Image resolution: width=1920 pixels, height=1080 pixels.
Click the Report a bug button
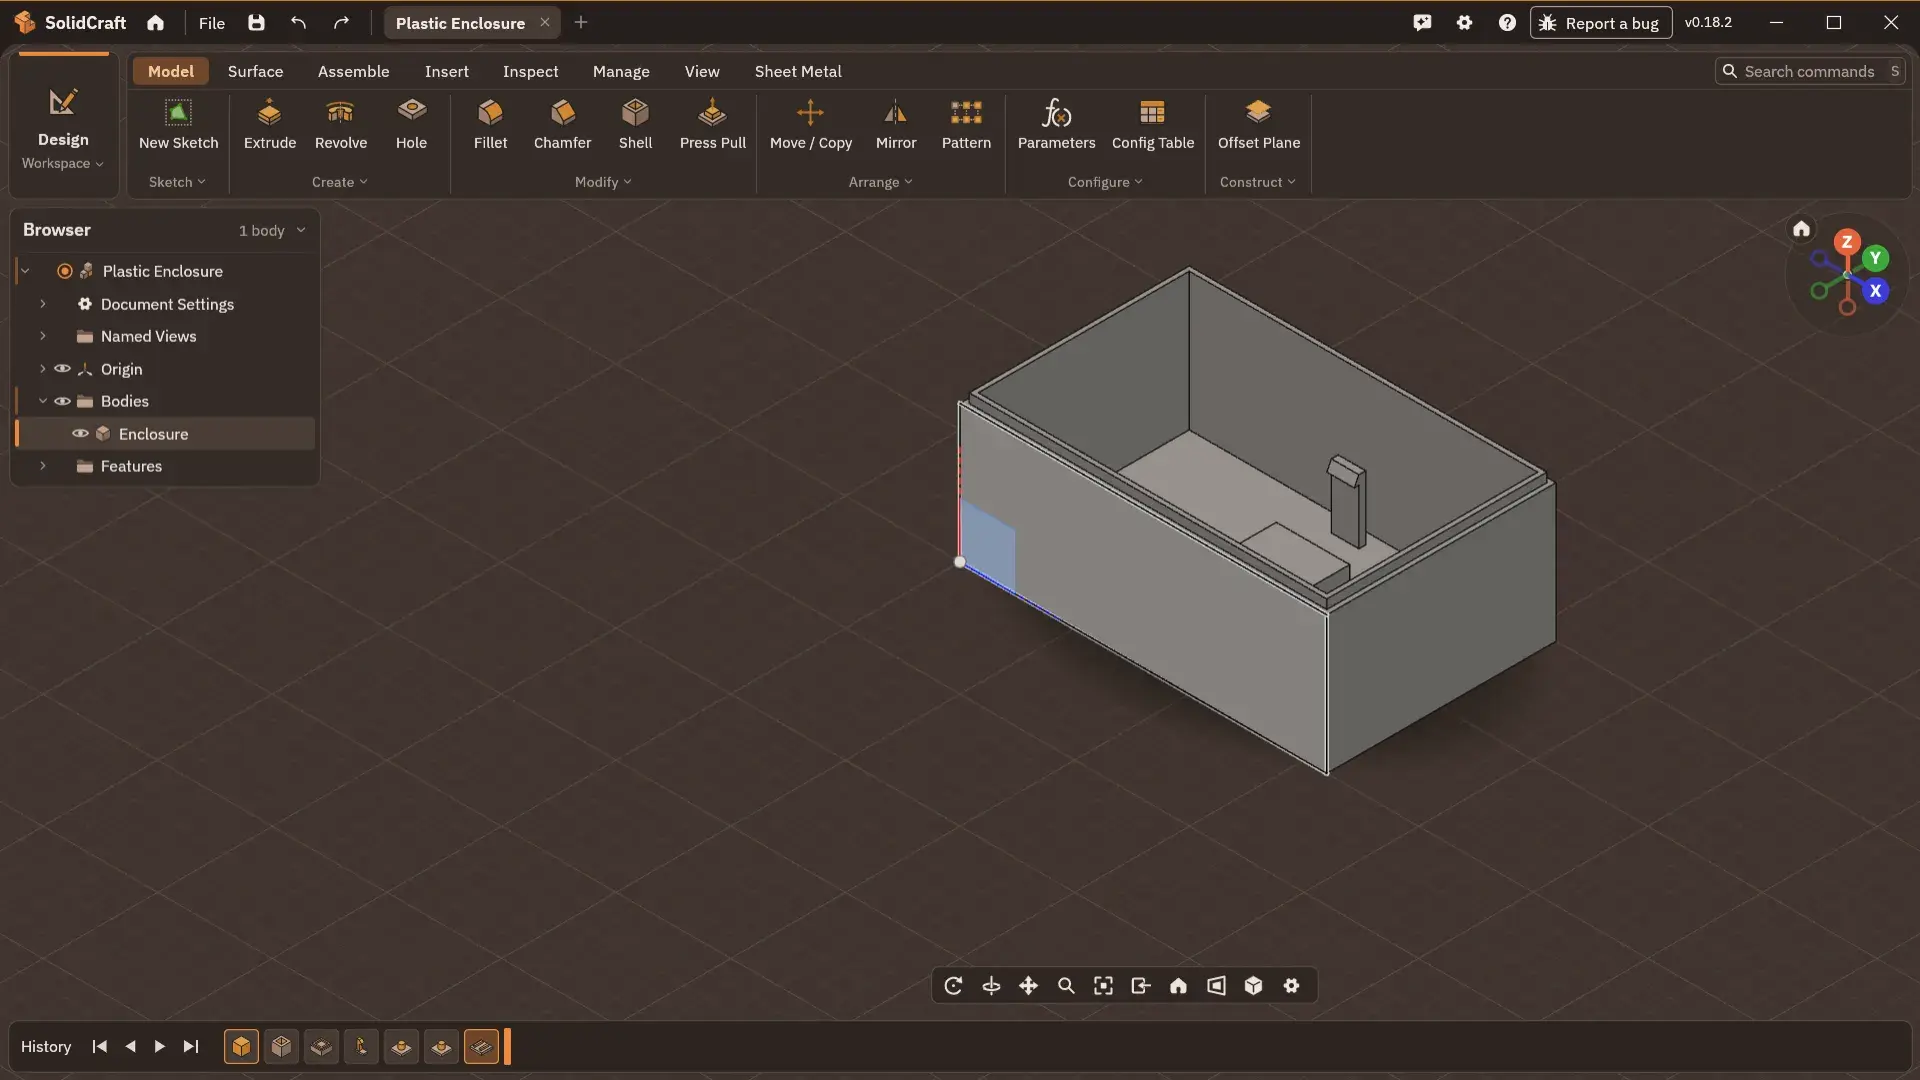tap(1600, 23)
